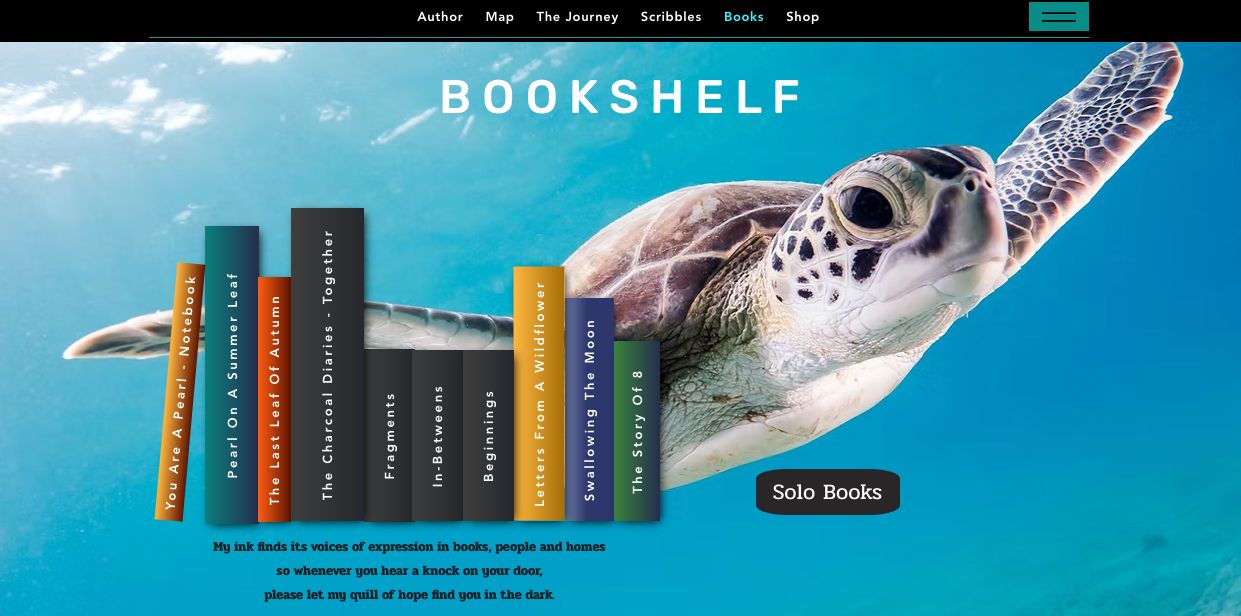Choose The Charcoal Diaries - Together book
The height and width of the screenshot is (616, 1241).
[x=327, y=365]
